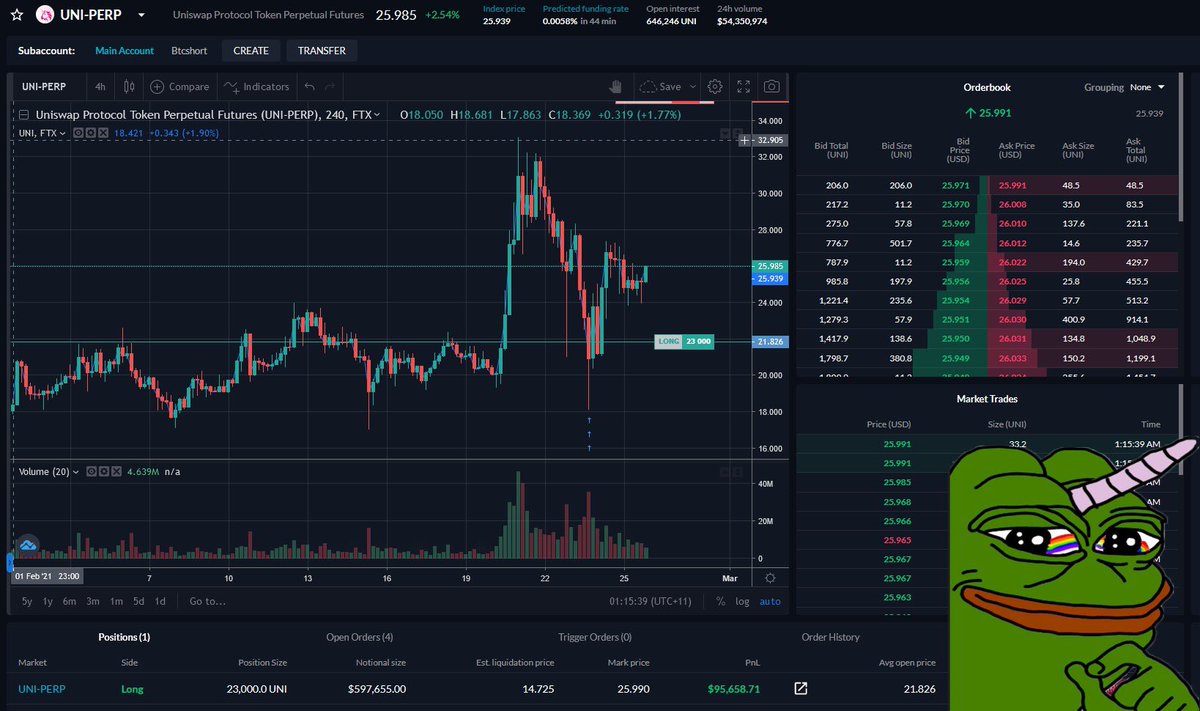Click Go to... date picker

(x=208, y=601)
